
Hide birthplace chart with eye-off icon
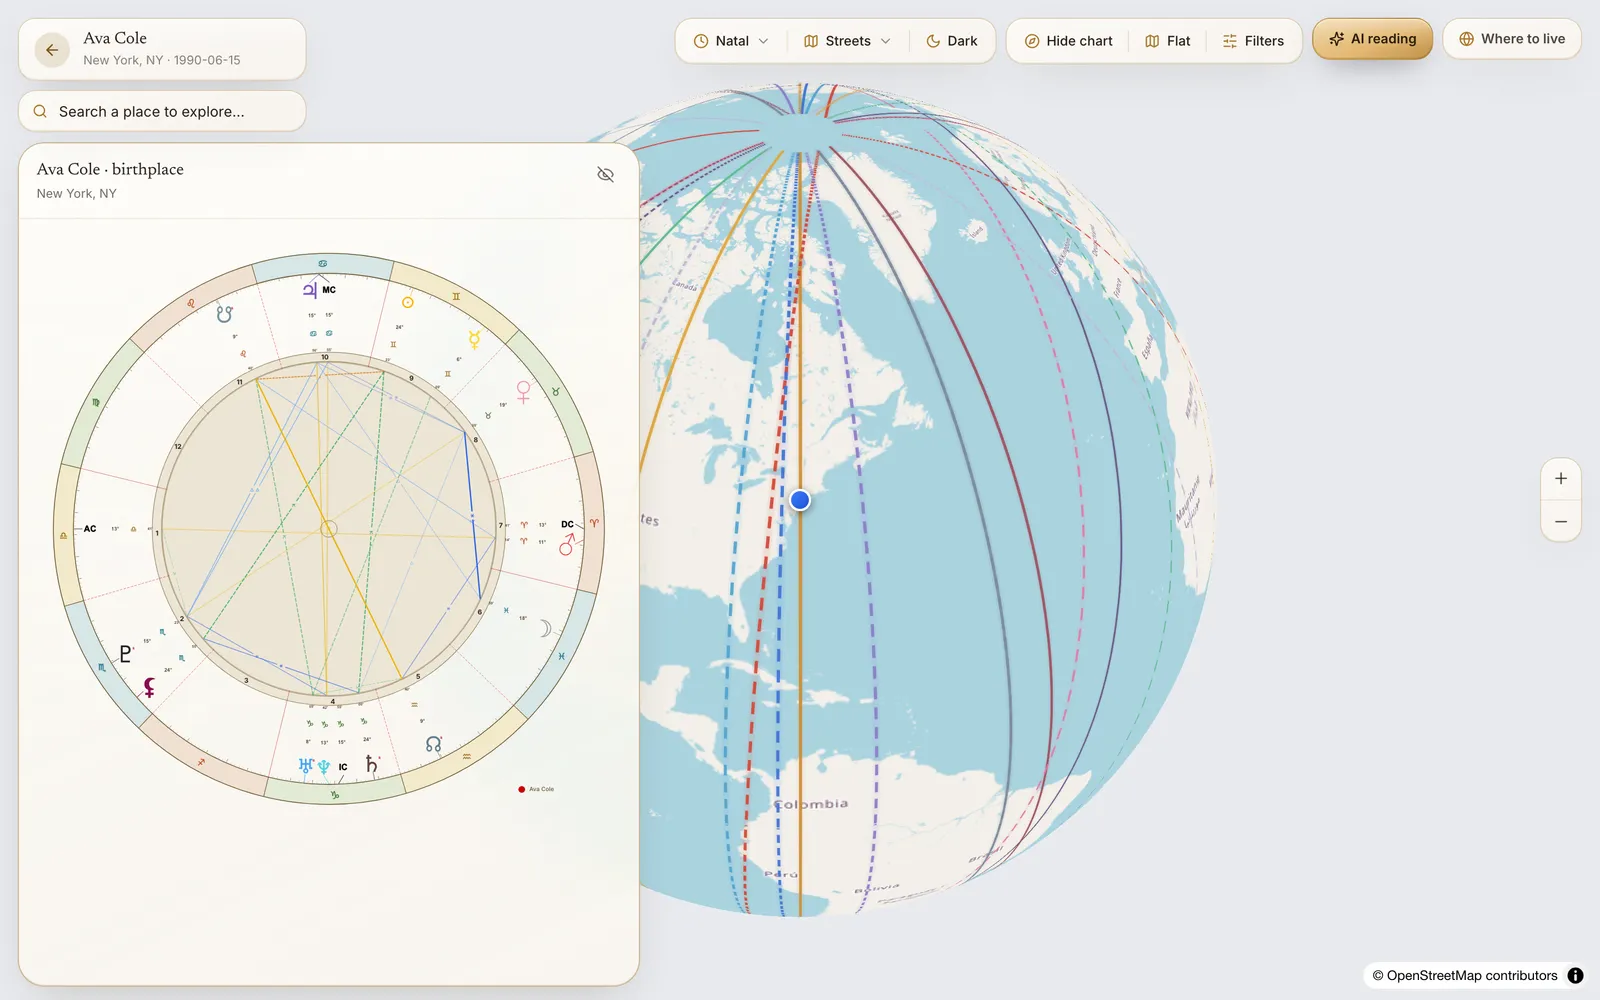(605, 175)
